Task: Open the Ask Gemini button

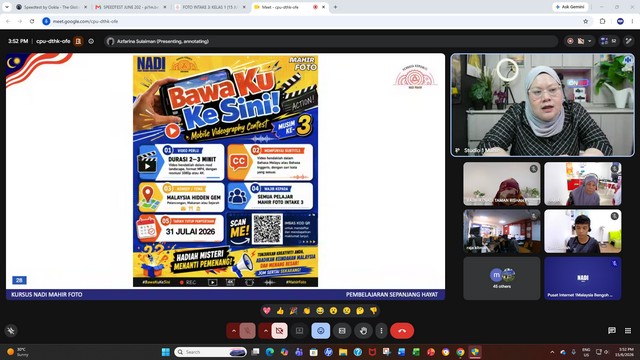Action: [x=571, y=7]
